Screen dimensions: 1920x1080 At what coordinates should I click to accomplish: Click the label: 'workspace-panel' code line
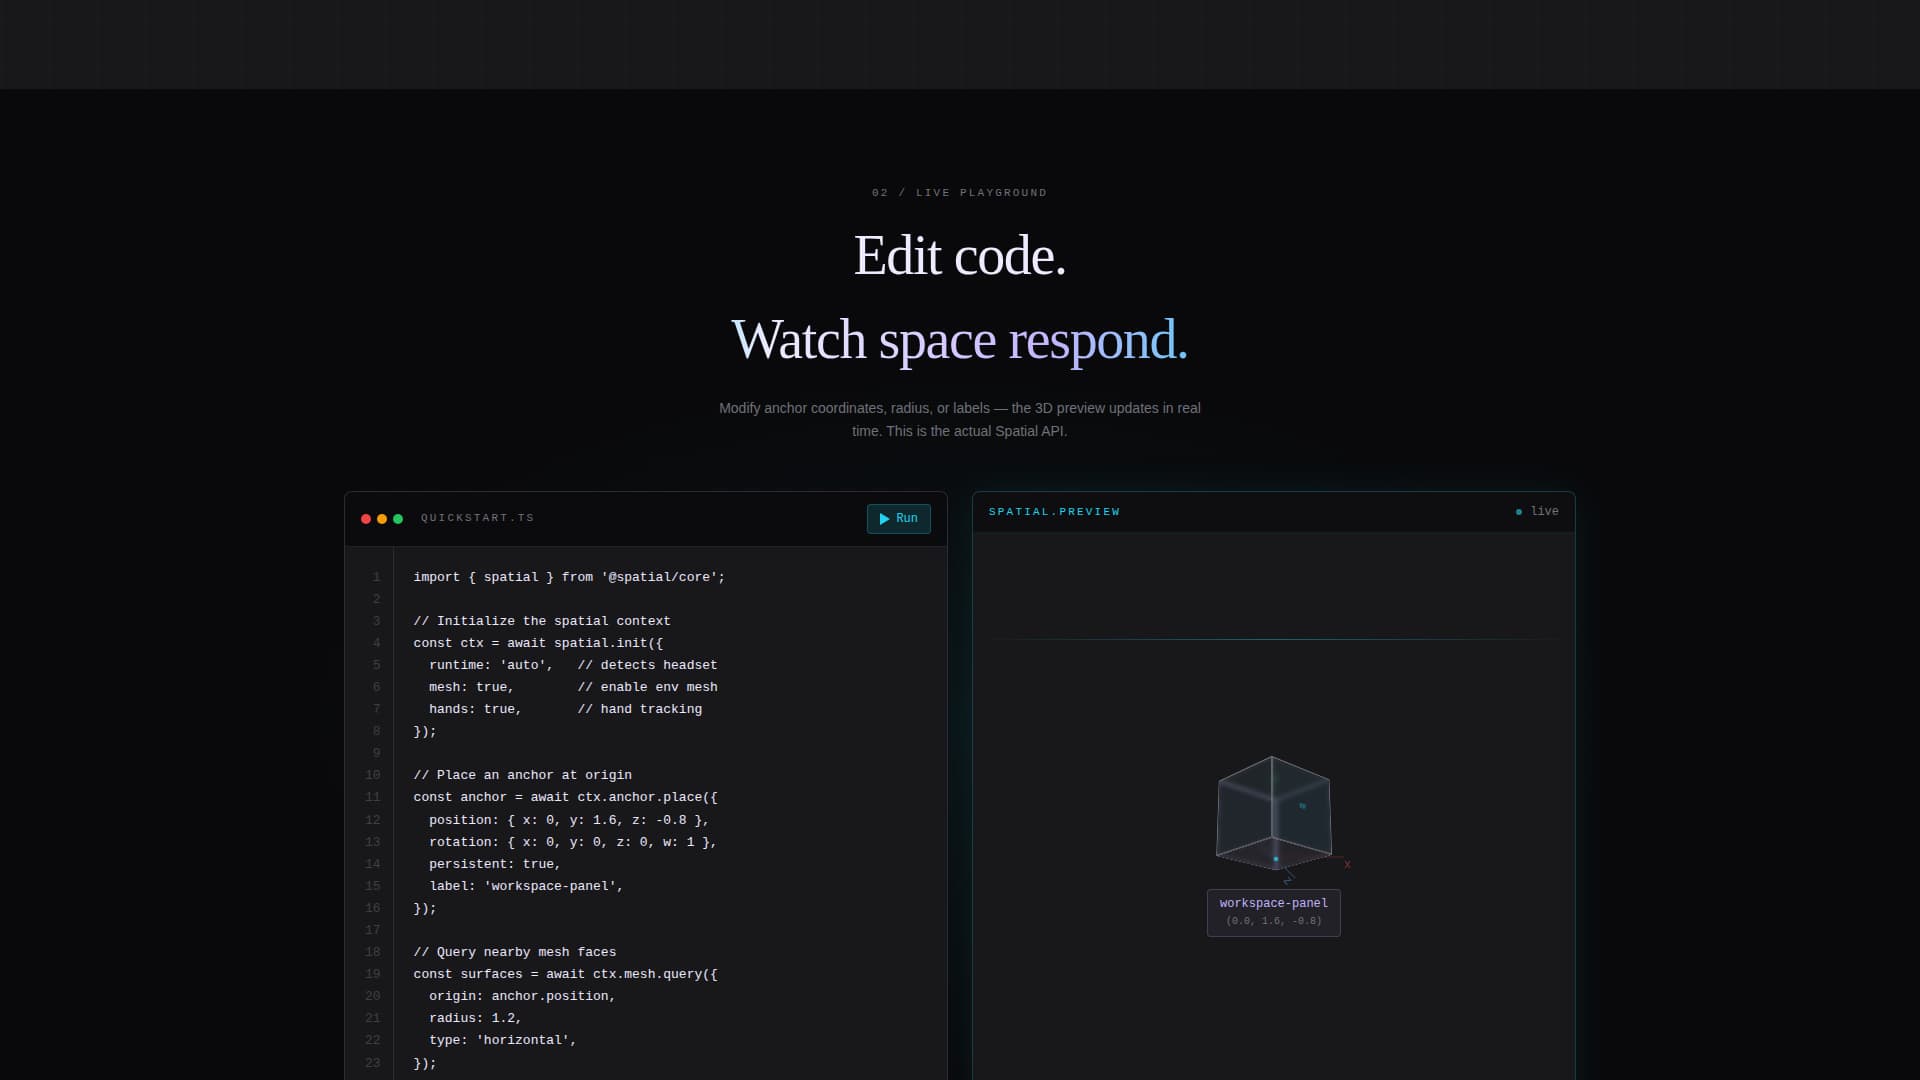[526, 886]
